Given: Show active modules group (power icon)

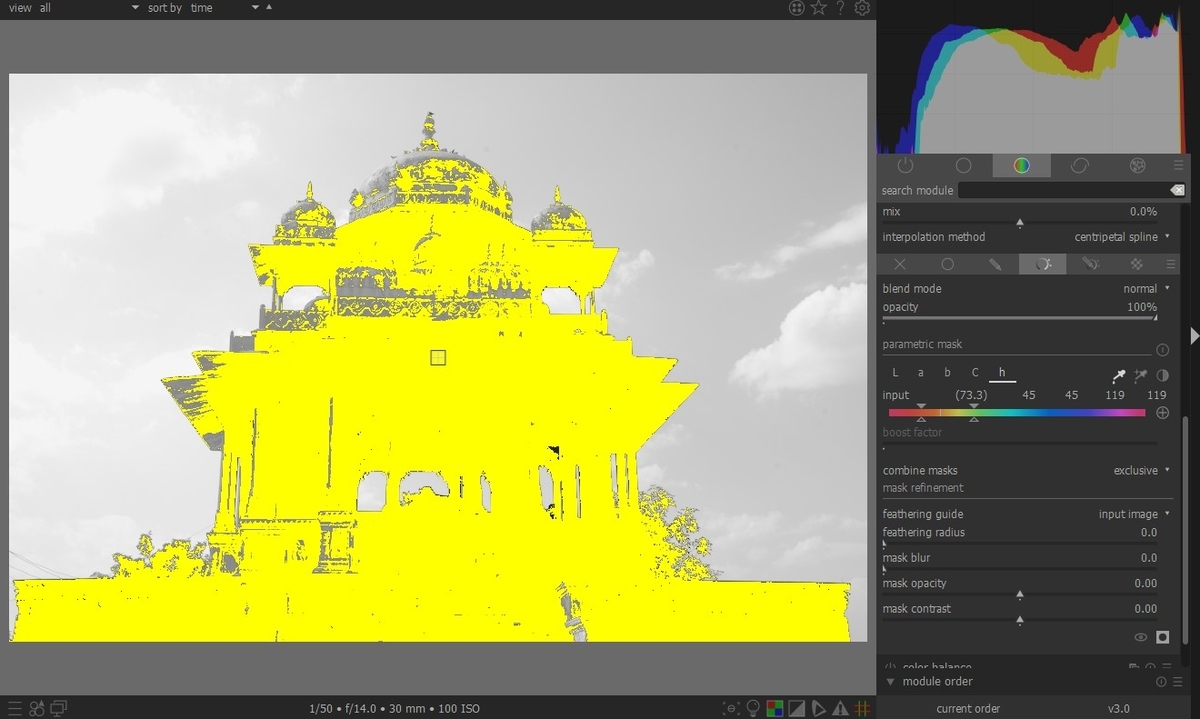Looking at the screenshot, I should [906, 165].
